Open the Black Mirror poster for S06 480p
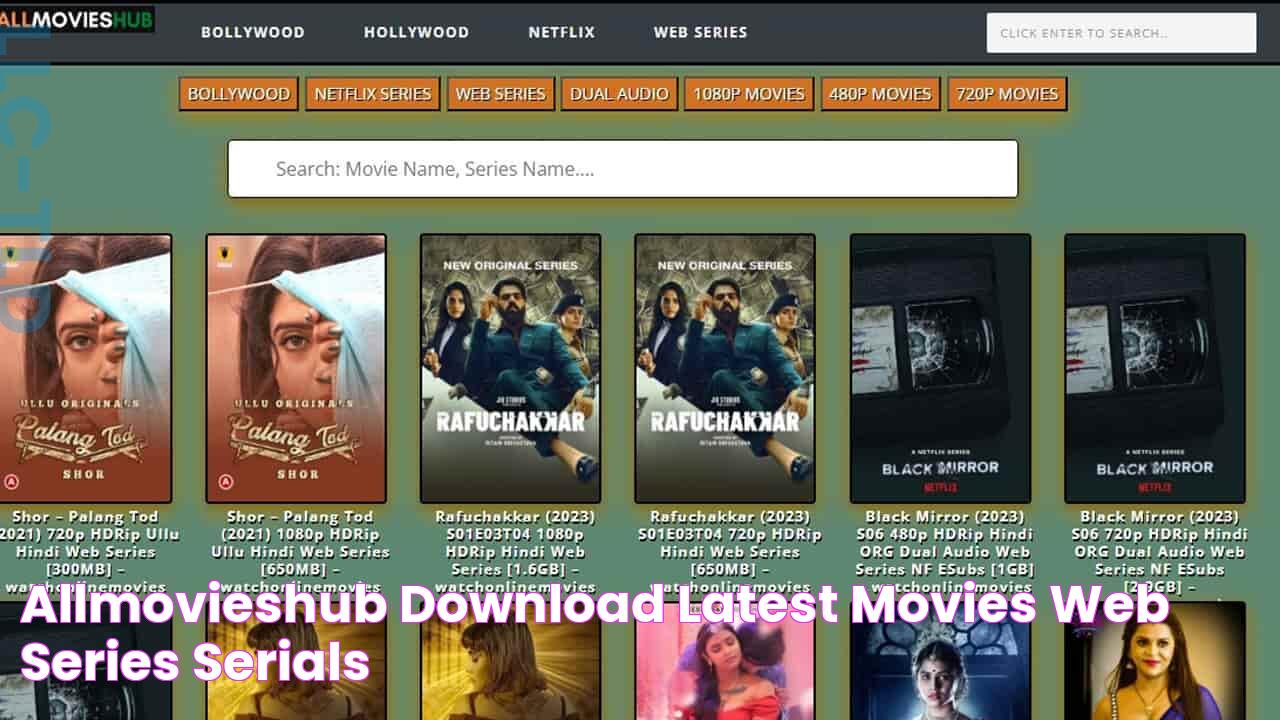The height and width of the screenshot is (720, 1280). (x=940, y=368)
